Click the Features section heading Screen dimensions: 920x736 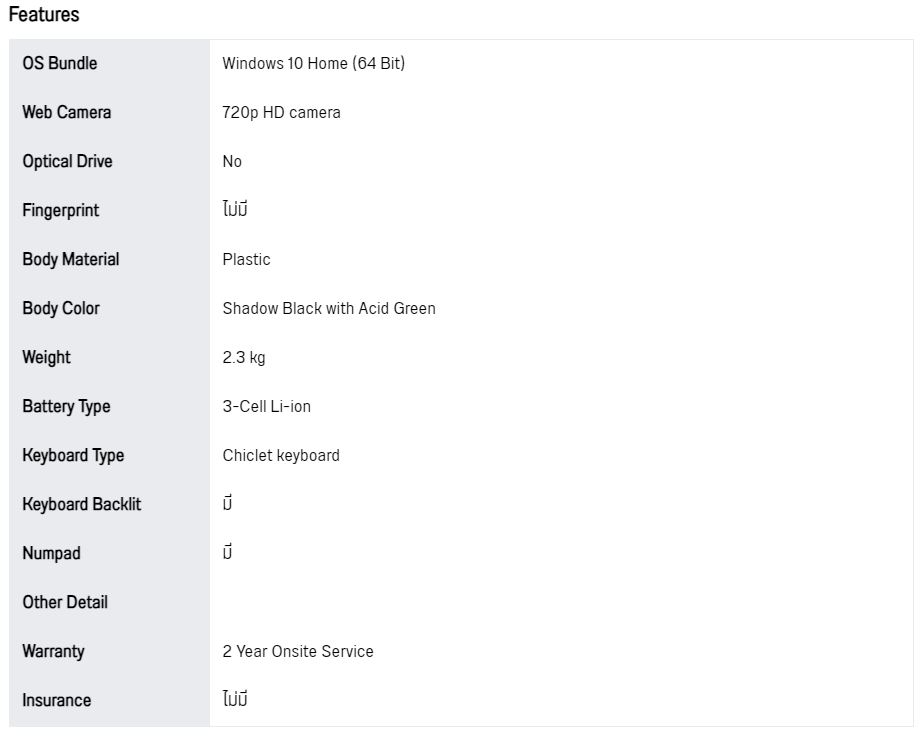click(44, 14)
